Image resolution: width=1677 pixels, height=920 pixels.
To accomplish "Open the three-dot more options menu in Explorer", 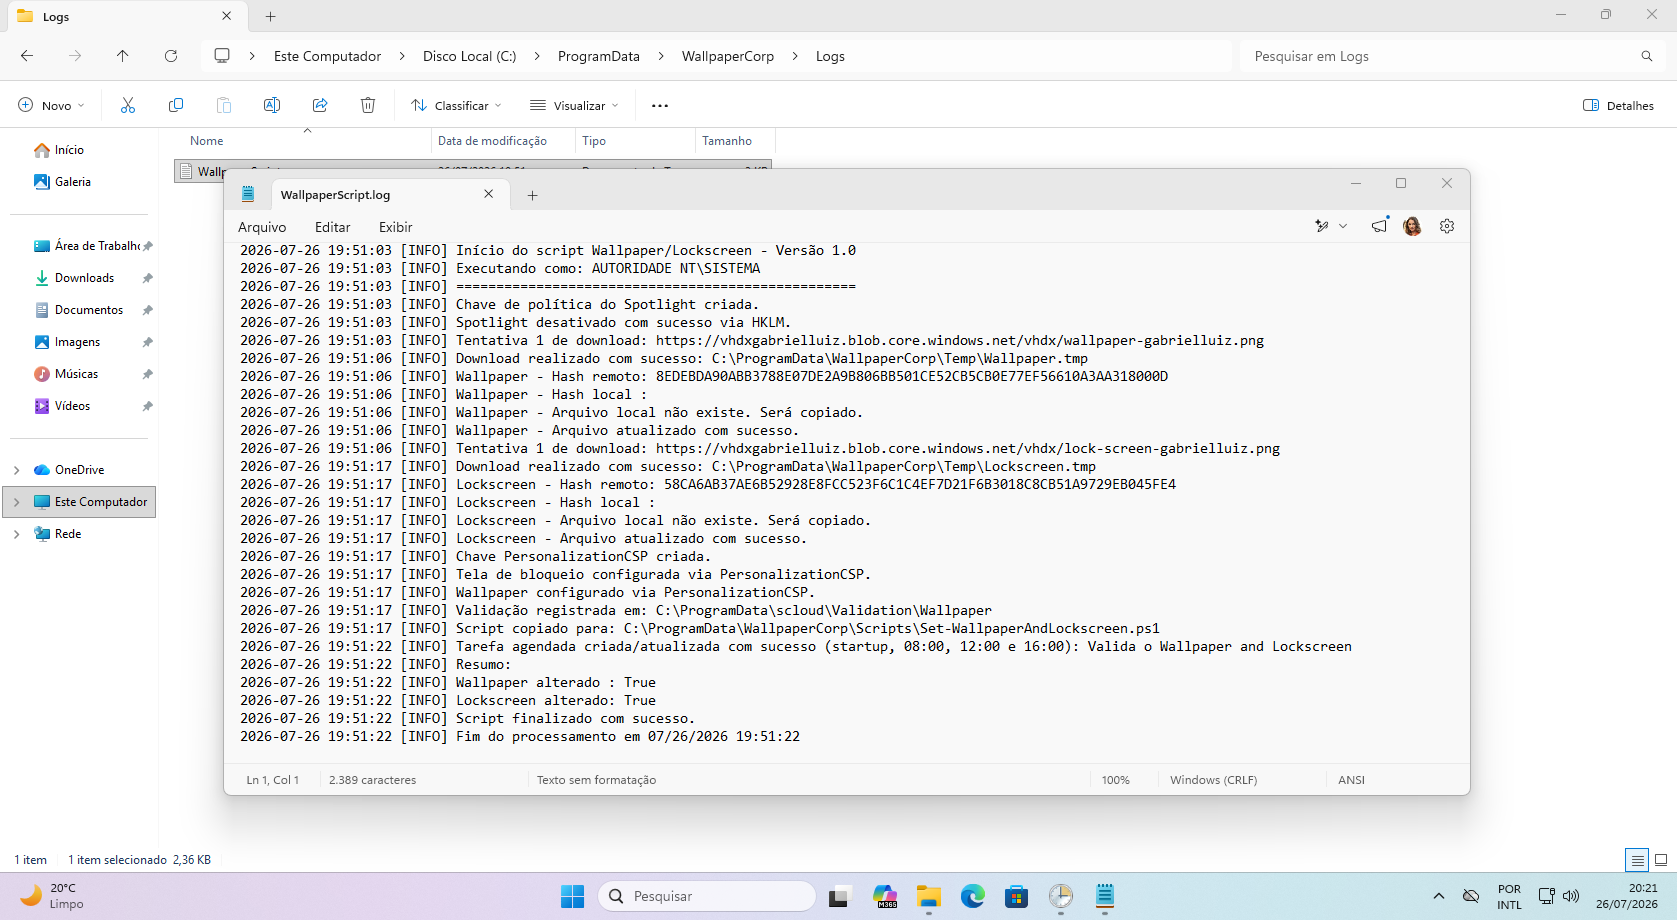I will pyautogui.click(x=660, y=105).
